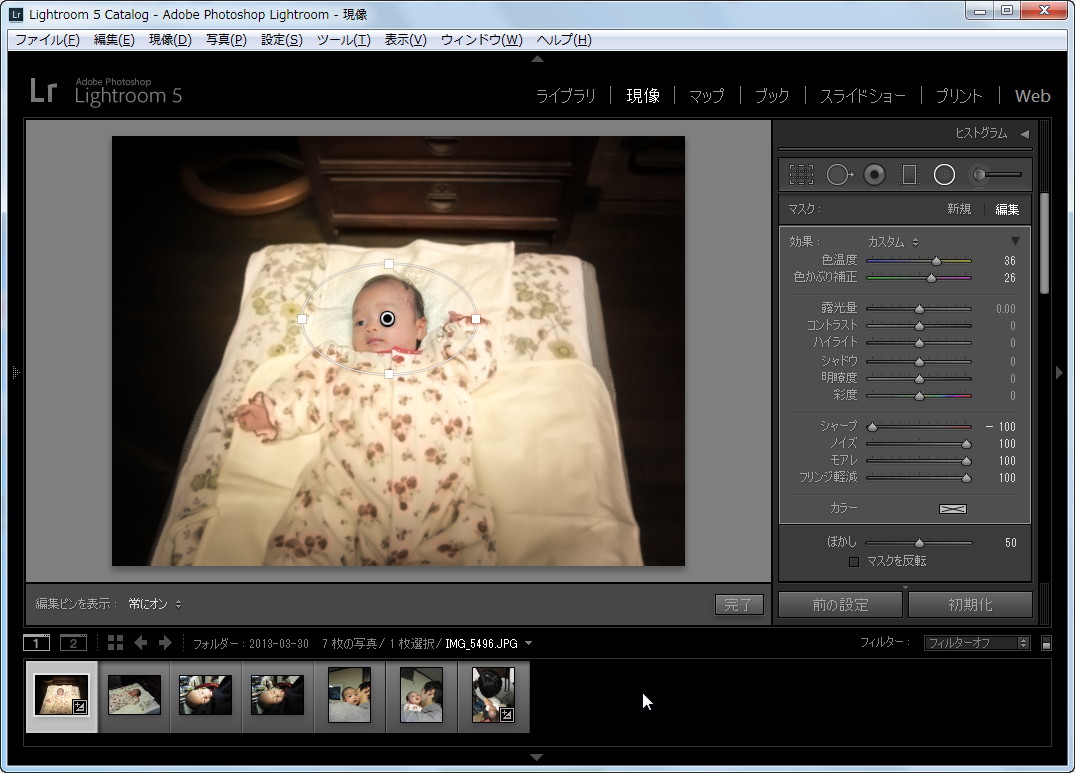The width and height of the screenshot is (1075, 773).
Task: Select the Radial Filter tool
Action: [x=944, y=175]
